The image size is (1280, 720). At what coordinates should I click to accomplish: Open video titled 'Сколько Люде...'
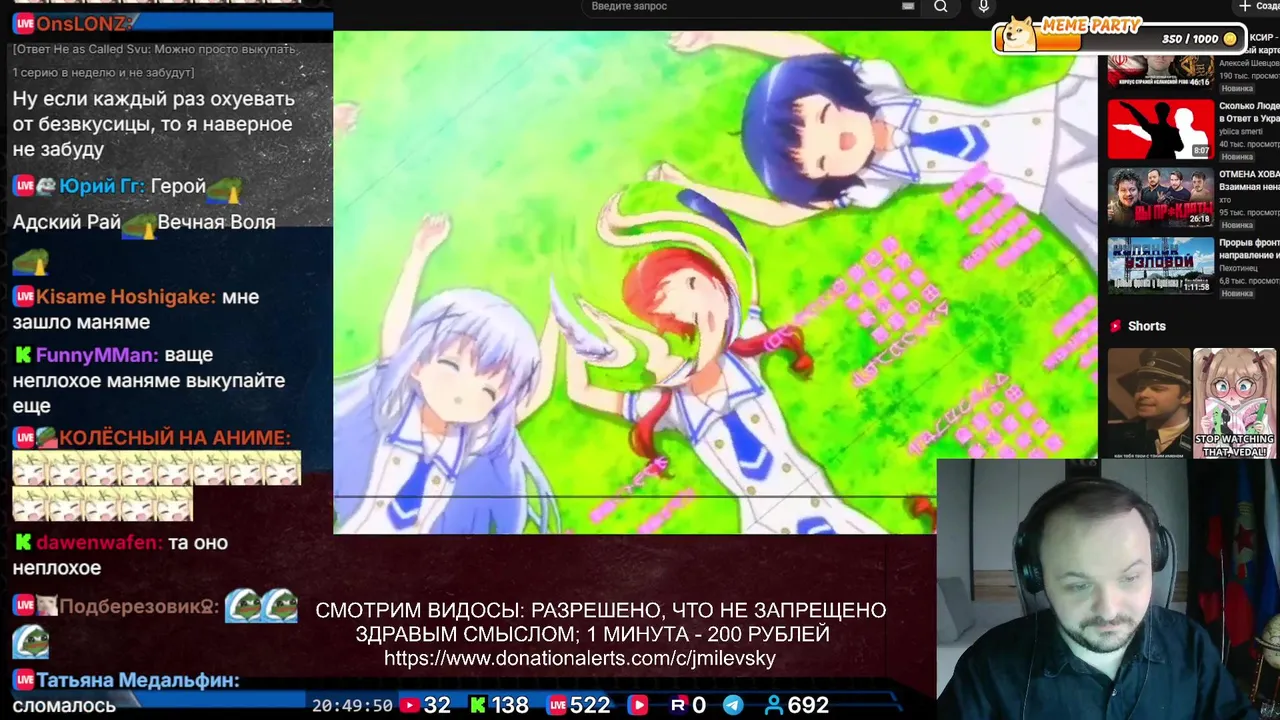point(1249,111)
